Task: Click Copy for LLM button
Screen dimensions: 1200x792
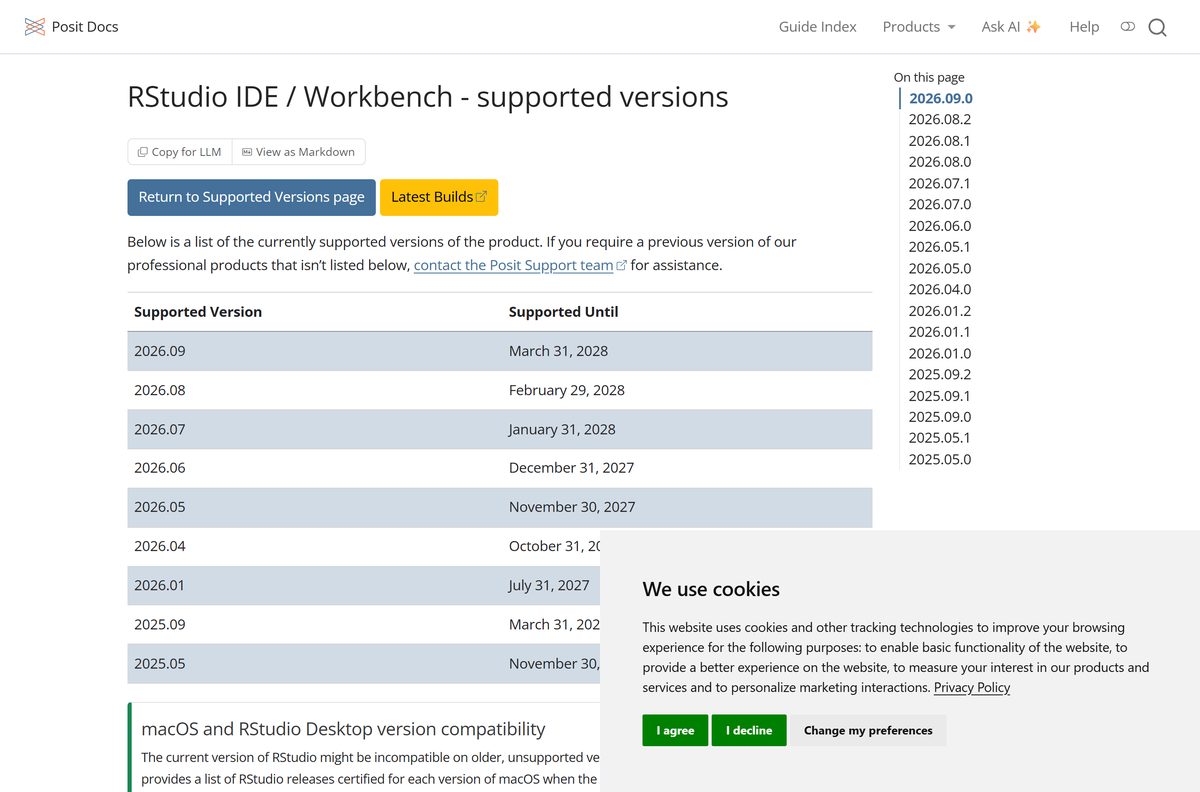Action: [180, 152]
